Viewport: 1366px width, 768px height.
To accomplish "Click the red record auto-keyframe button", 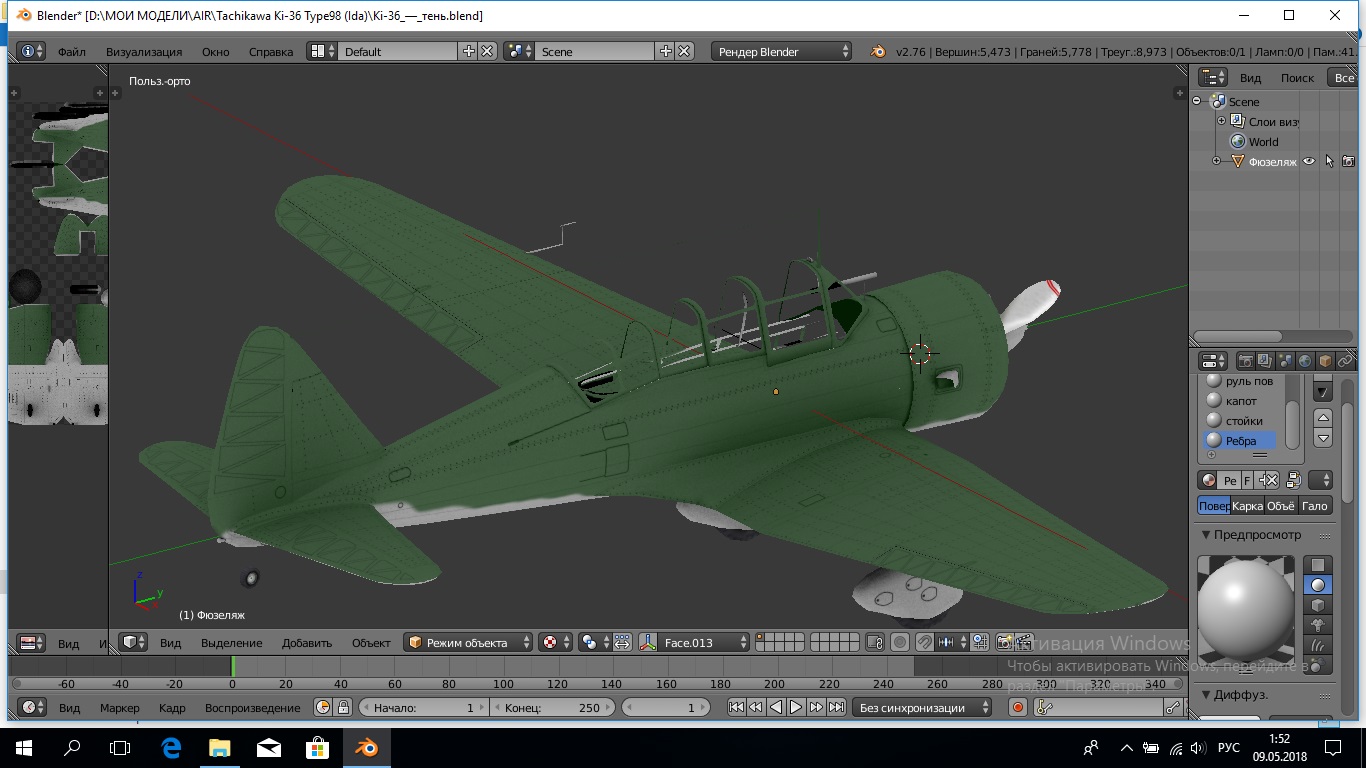I will [1018, 707].
